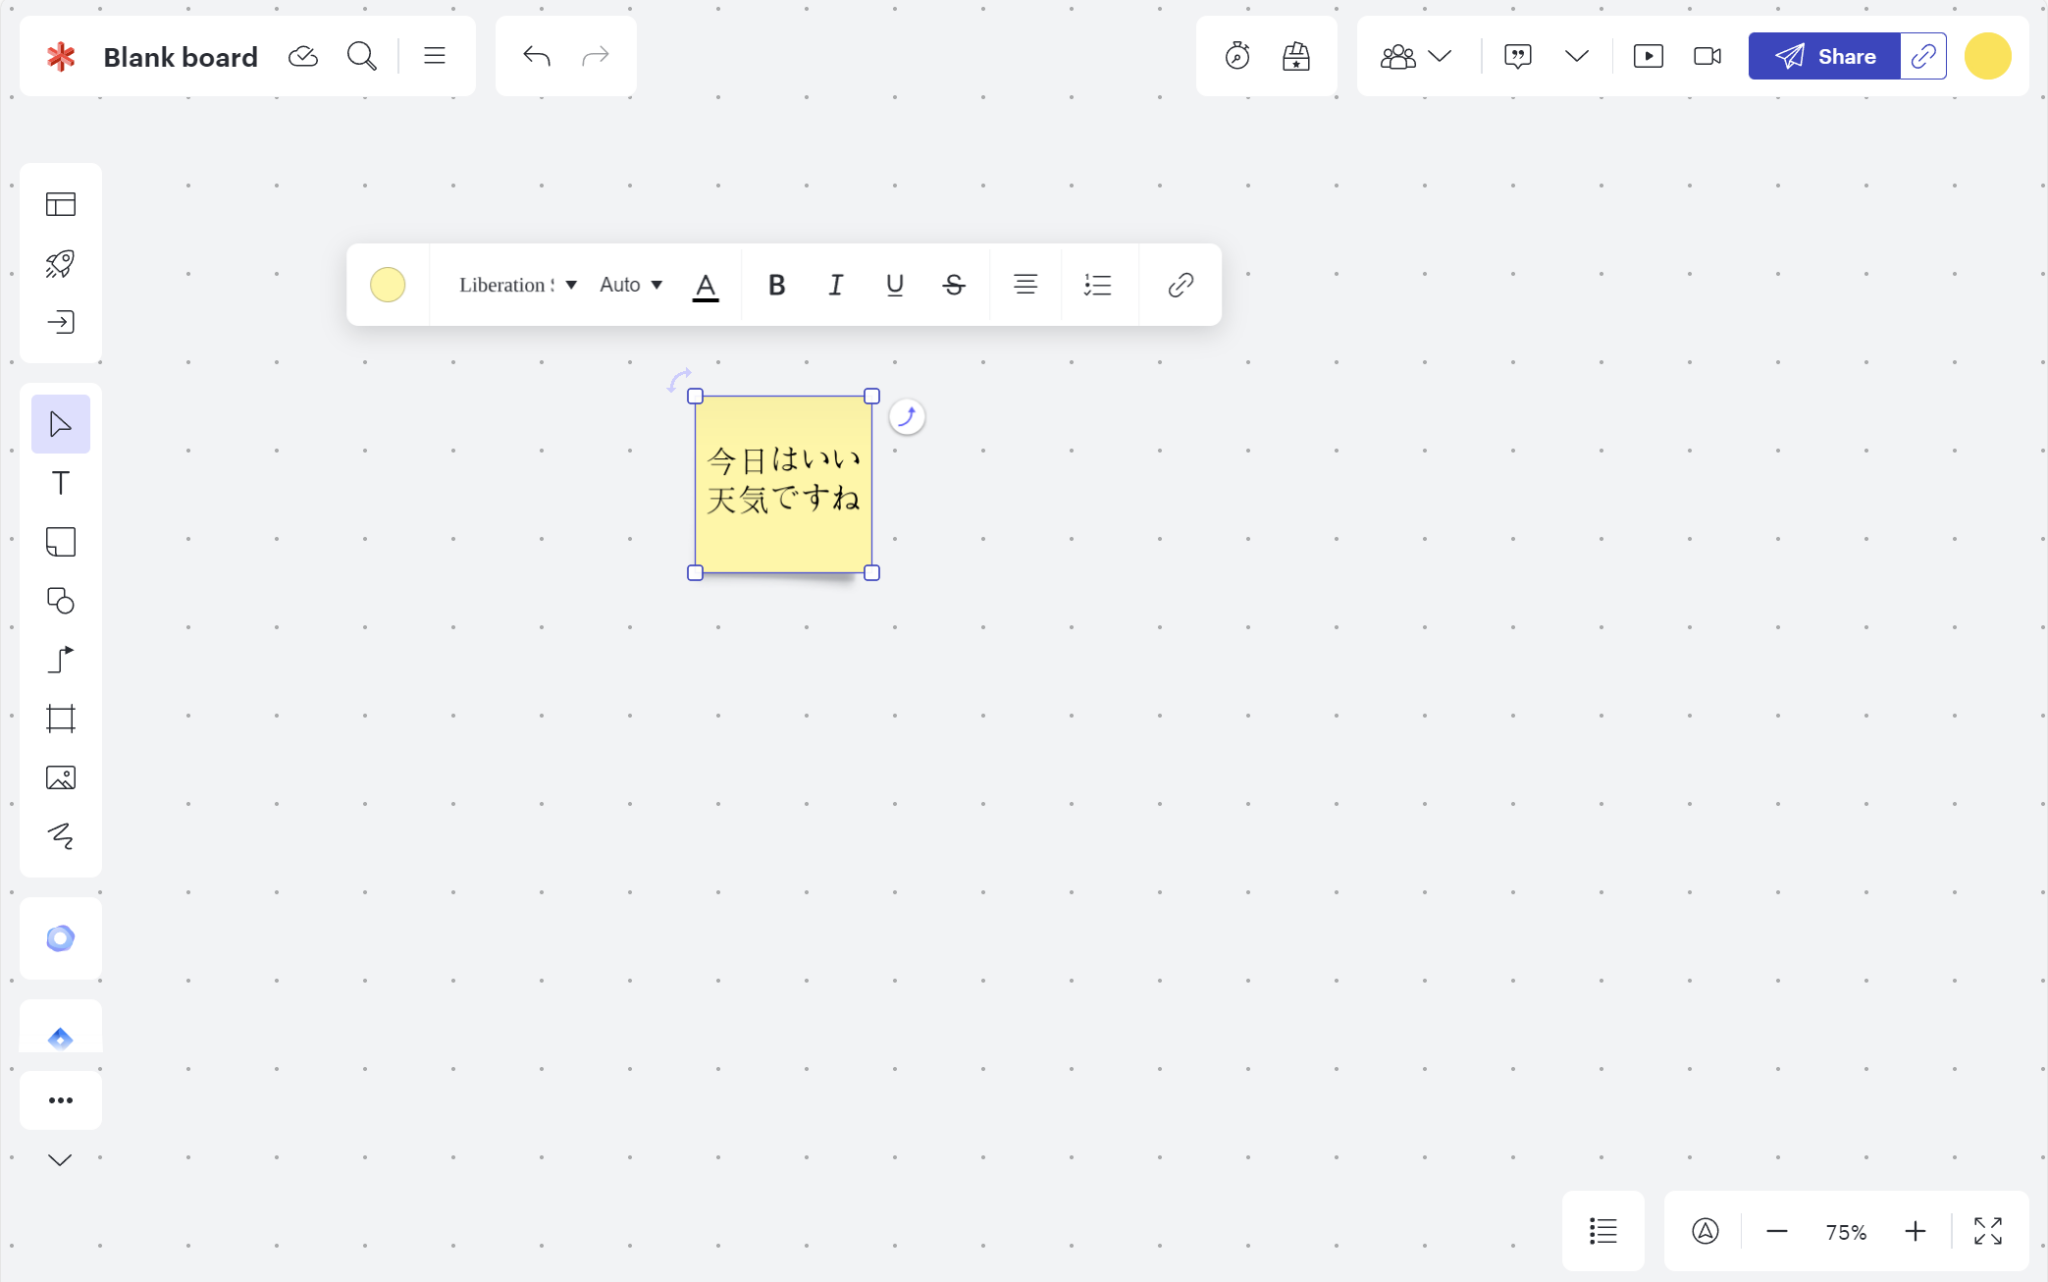Open the image upload tool
This screenshot has width=2048, height=1282.
coord(60,778)
